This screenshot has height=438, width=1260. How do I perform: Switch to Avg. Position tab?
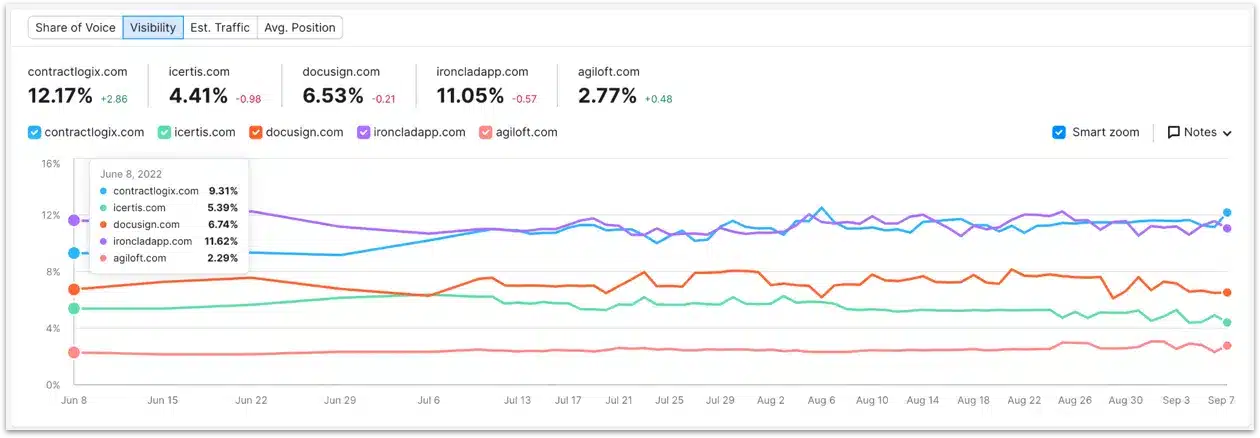[x=299, y=27]
